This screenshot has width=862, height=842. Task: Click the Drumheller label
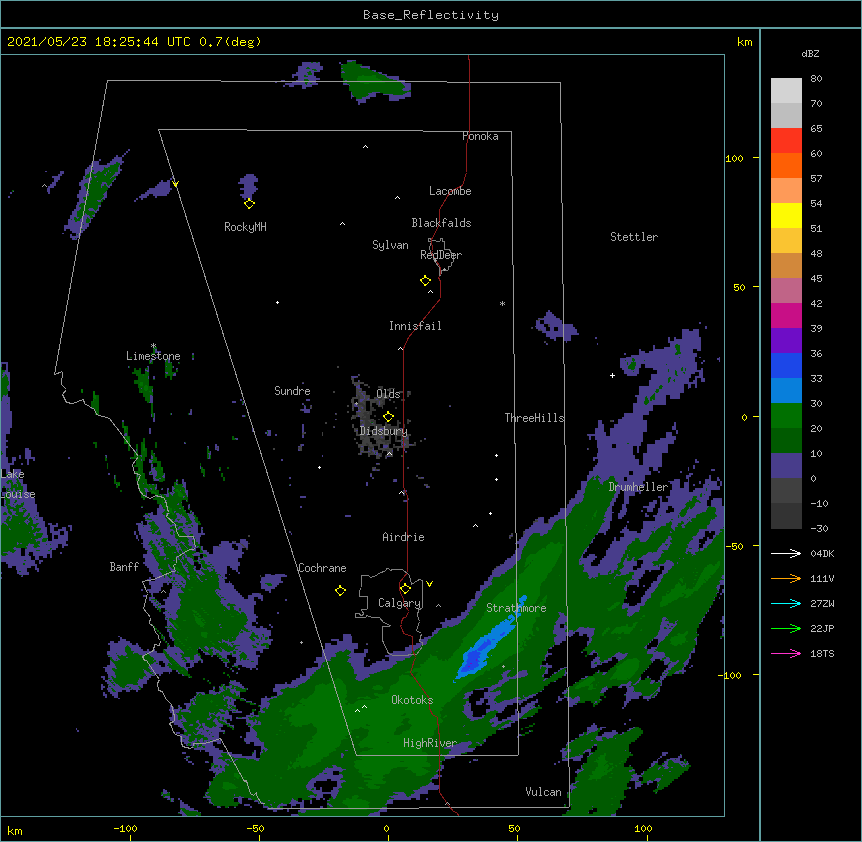point(638,487)
